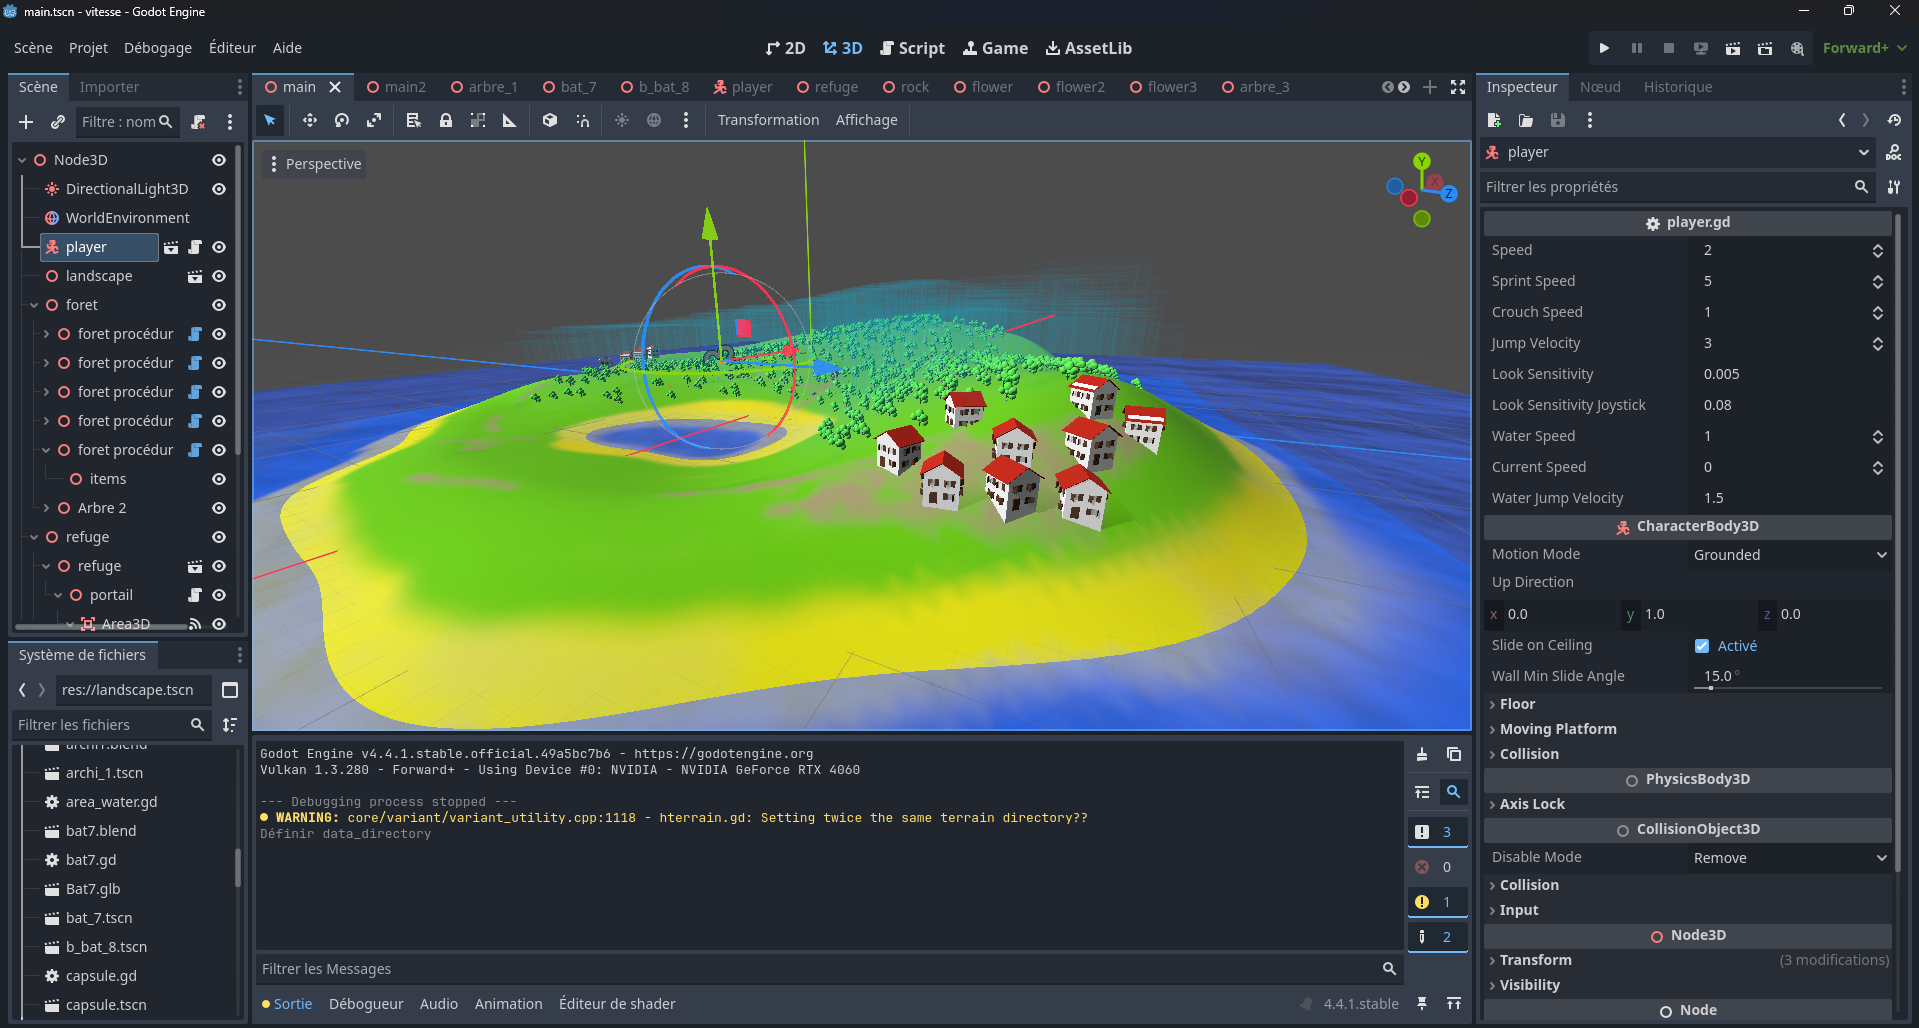The image size is (1919, 1028).
Task: Click the Play project button
Action: 1604,48
